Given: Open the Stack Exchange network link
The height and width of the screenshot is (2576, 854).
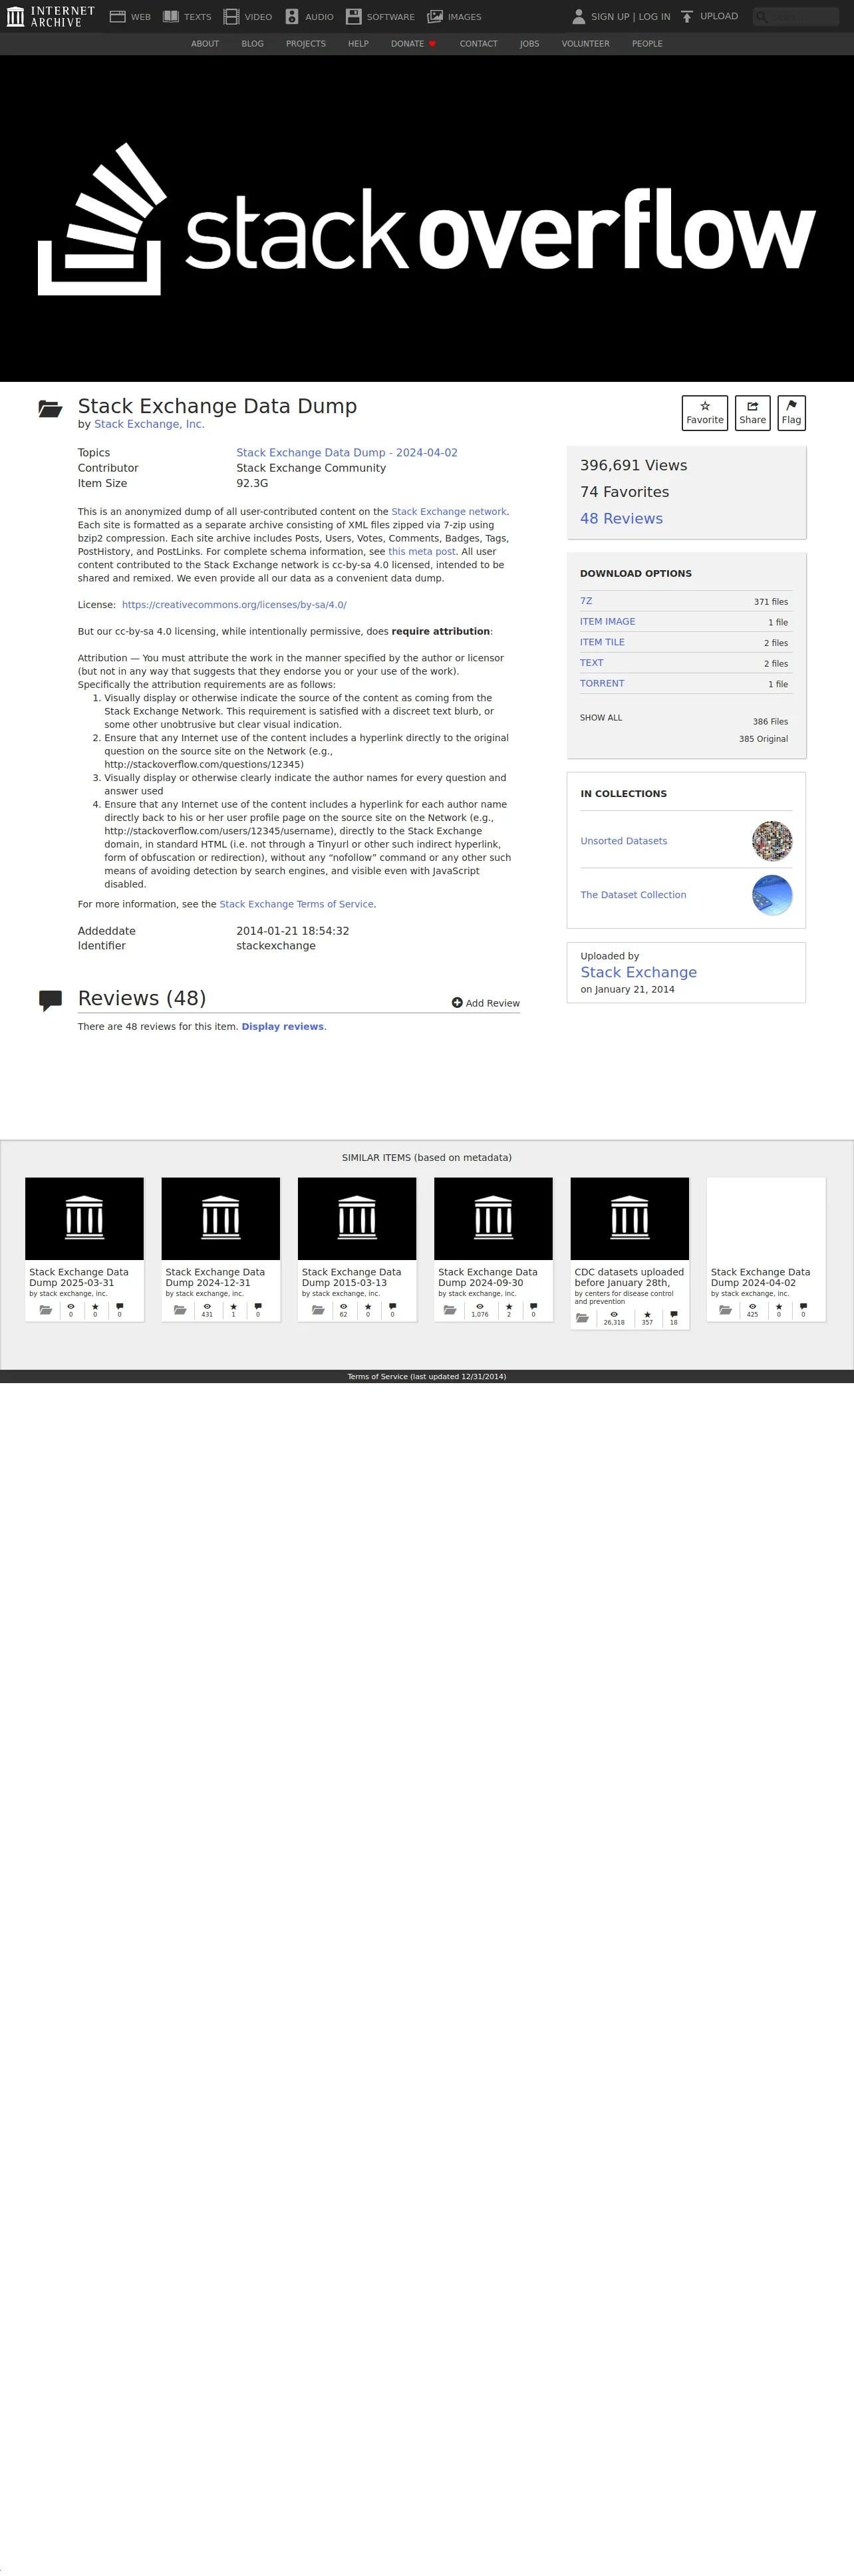Looking at the screenshot, I should pos(449,512).
